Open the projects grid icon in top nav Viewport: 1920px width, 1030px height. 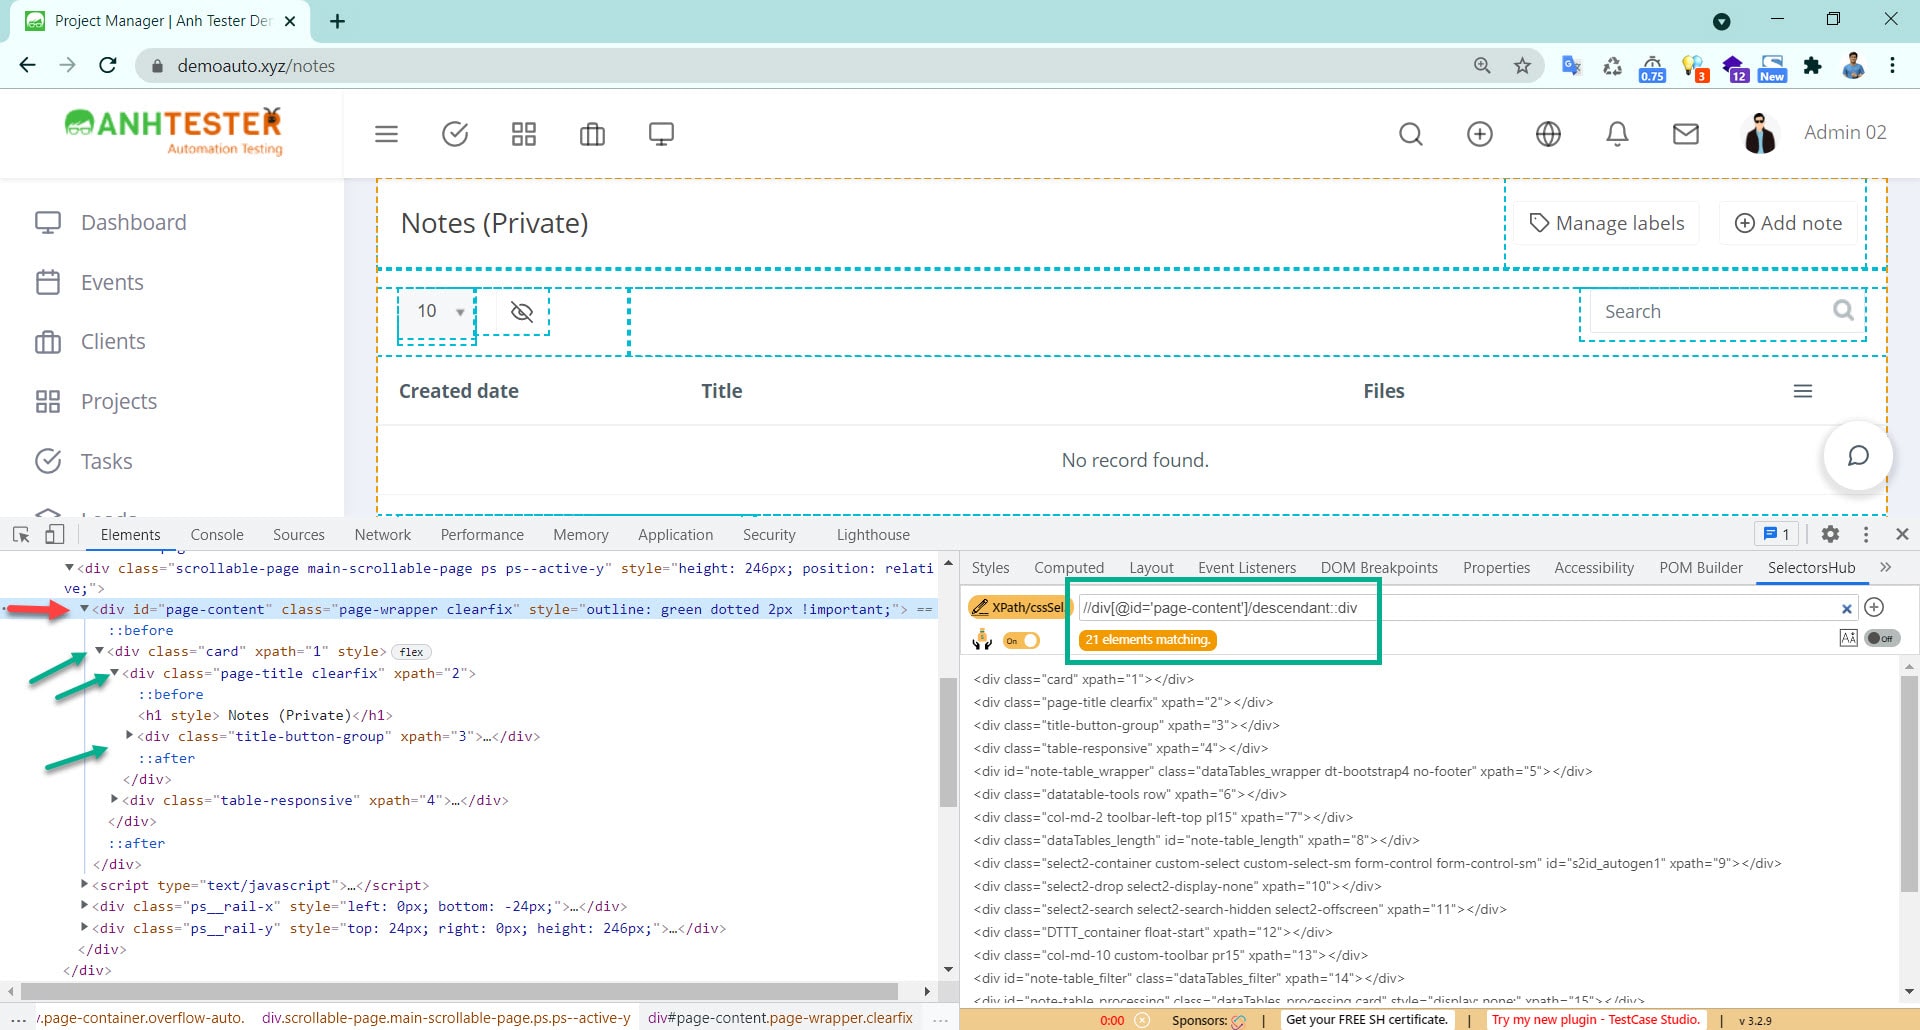524,134
